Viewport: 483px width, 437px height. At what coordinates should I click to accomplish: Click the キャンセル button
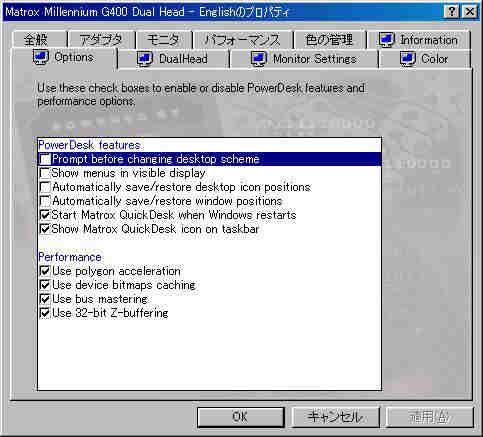point(335,417)
